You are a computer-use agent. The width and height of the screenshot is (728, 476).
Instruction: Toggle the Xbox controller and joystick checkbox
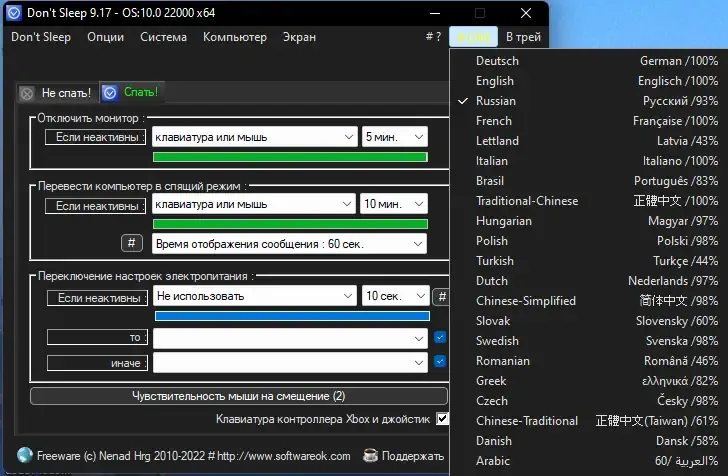pos(442,418)
